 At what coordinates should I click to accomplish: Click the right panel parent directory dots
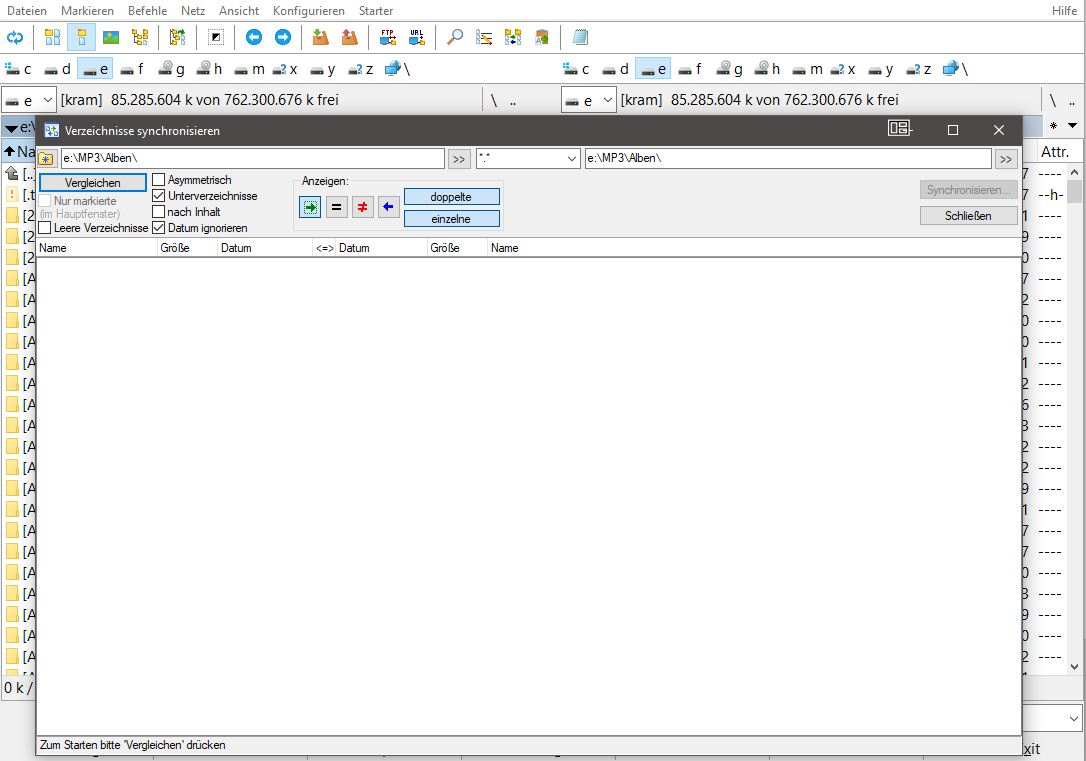pyautogui.click(x=1071, y=100)
